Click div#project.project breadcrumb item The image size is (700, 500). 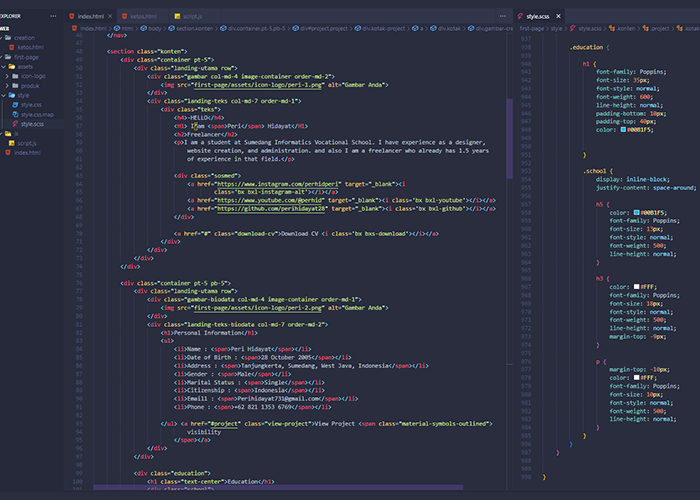[323, 29]
